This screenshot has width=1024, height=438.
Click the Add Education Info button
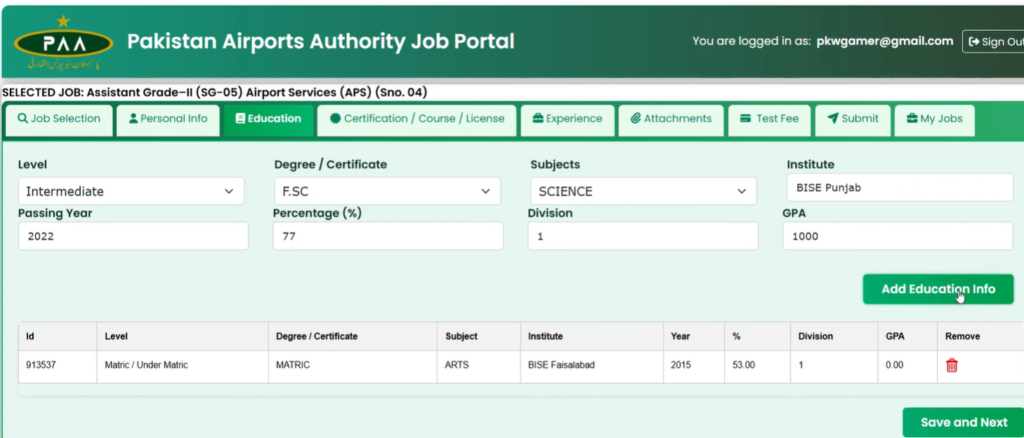pyautogui.click(x=937, y=289)
